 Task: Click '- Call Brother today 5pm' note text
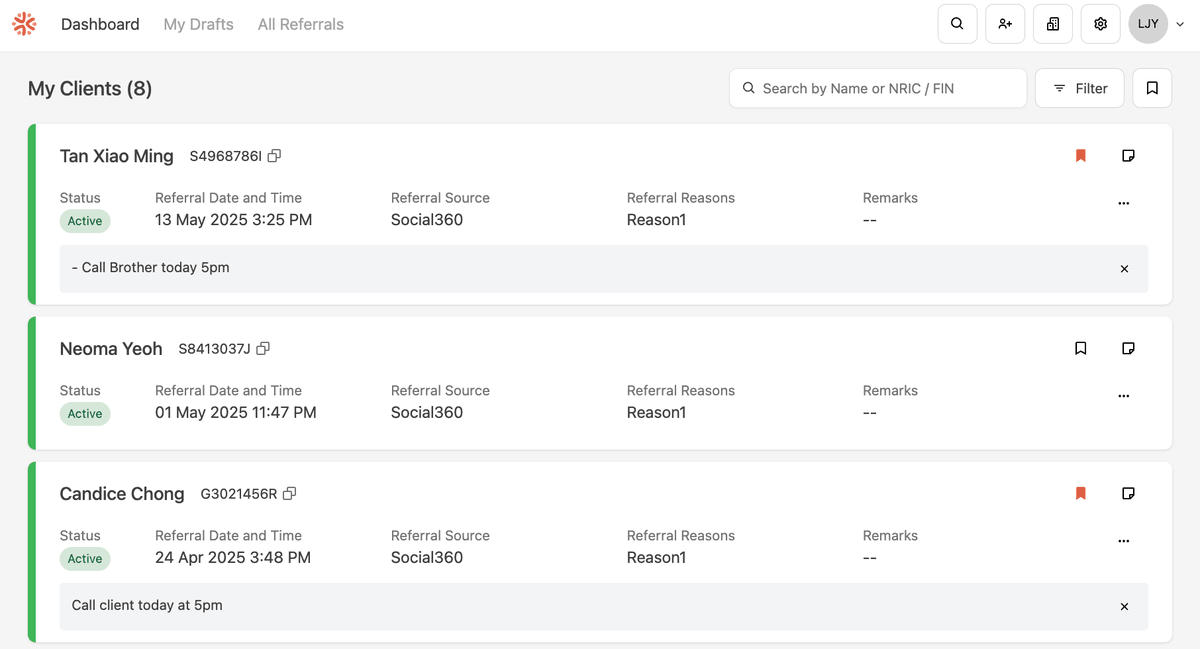[x=151, y=268]
